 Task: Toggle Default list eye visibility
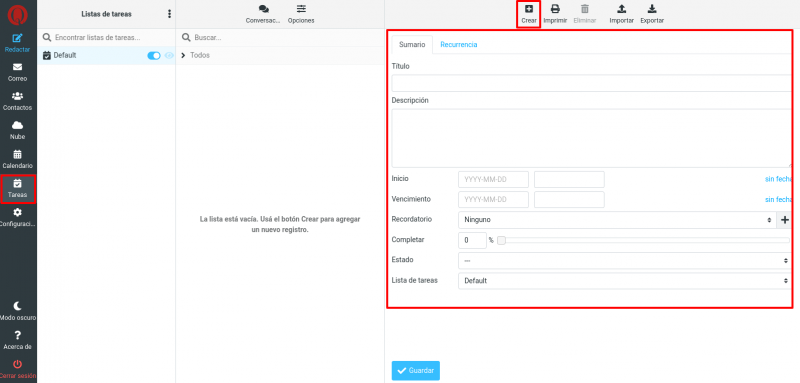tap(169, 56)
